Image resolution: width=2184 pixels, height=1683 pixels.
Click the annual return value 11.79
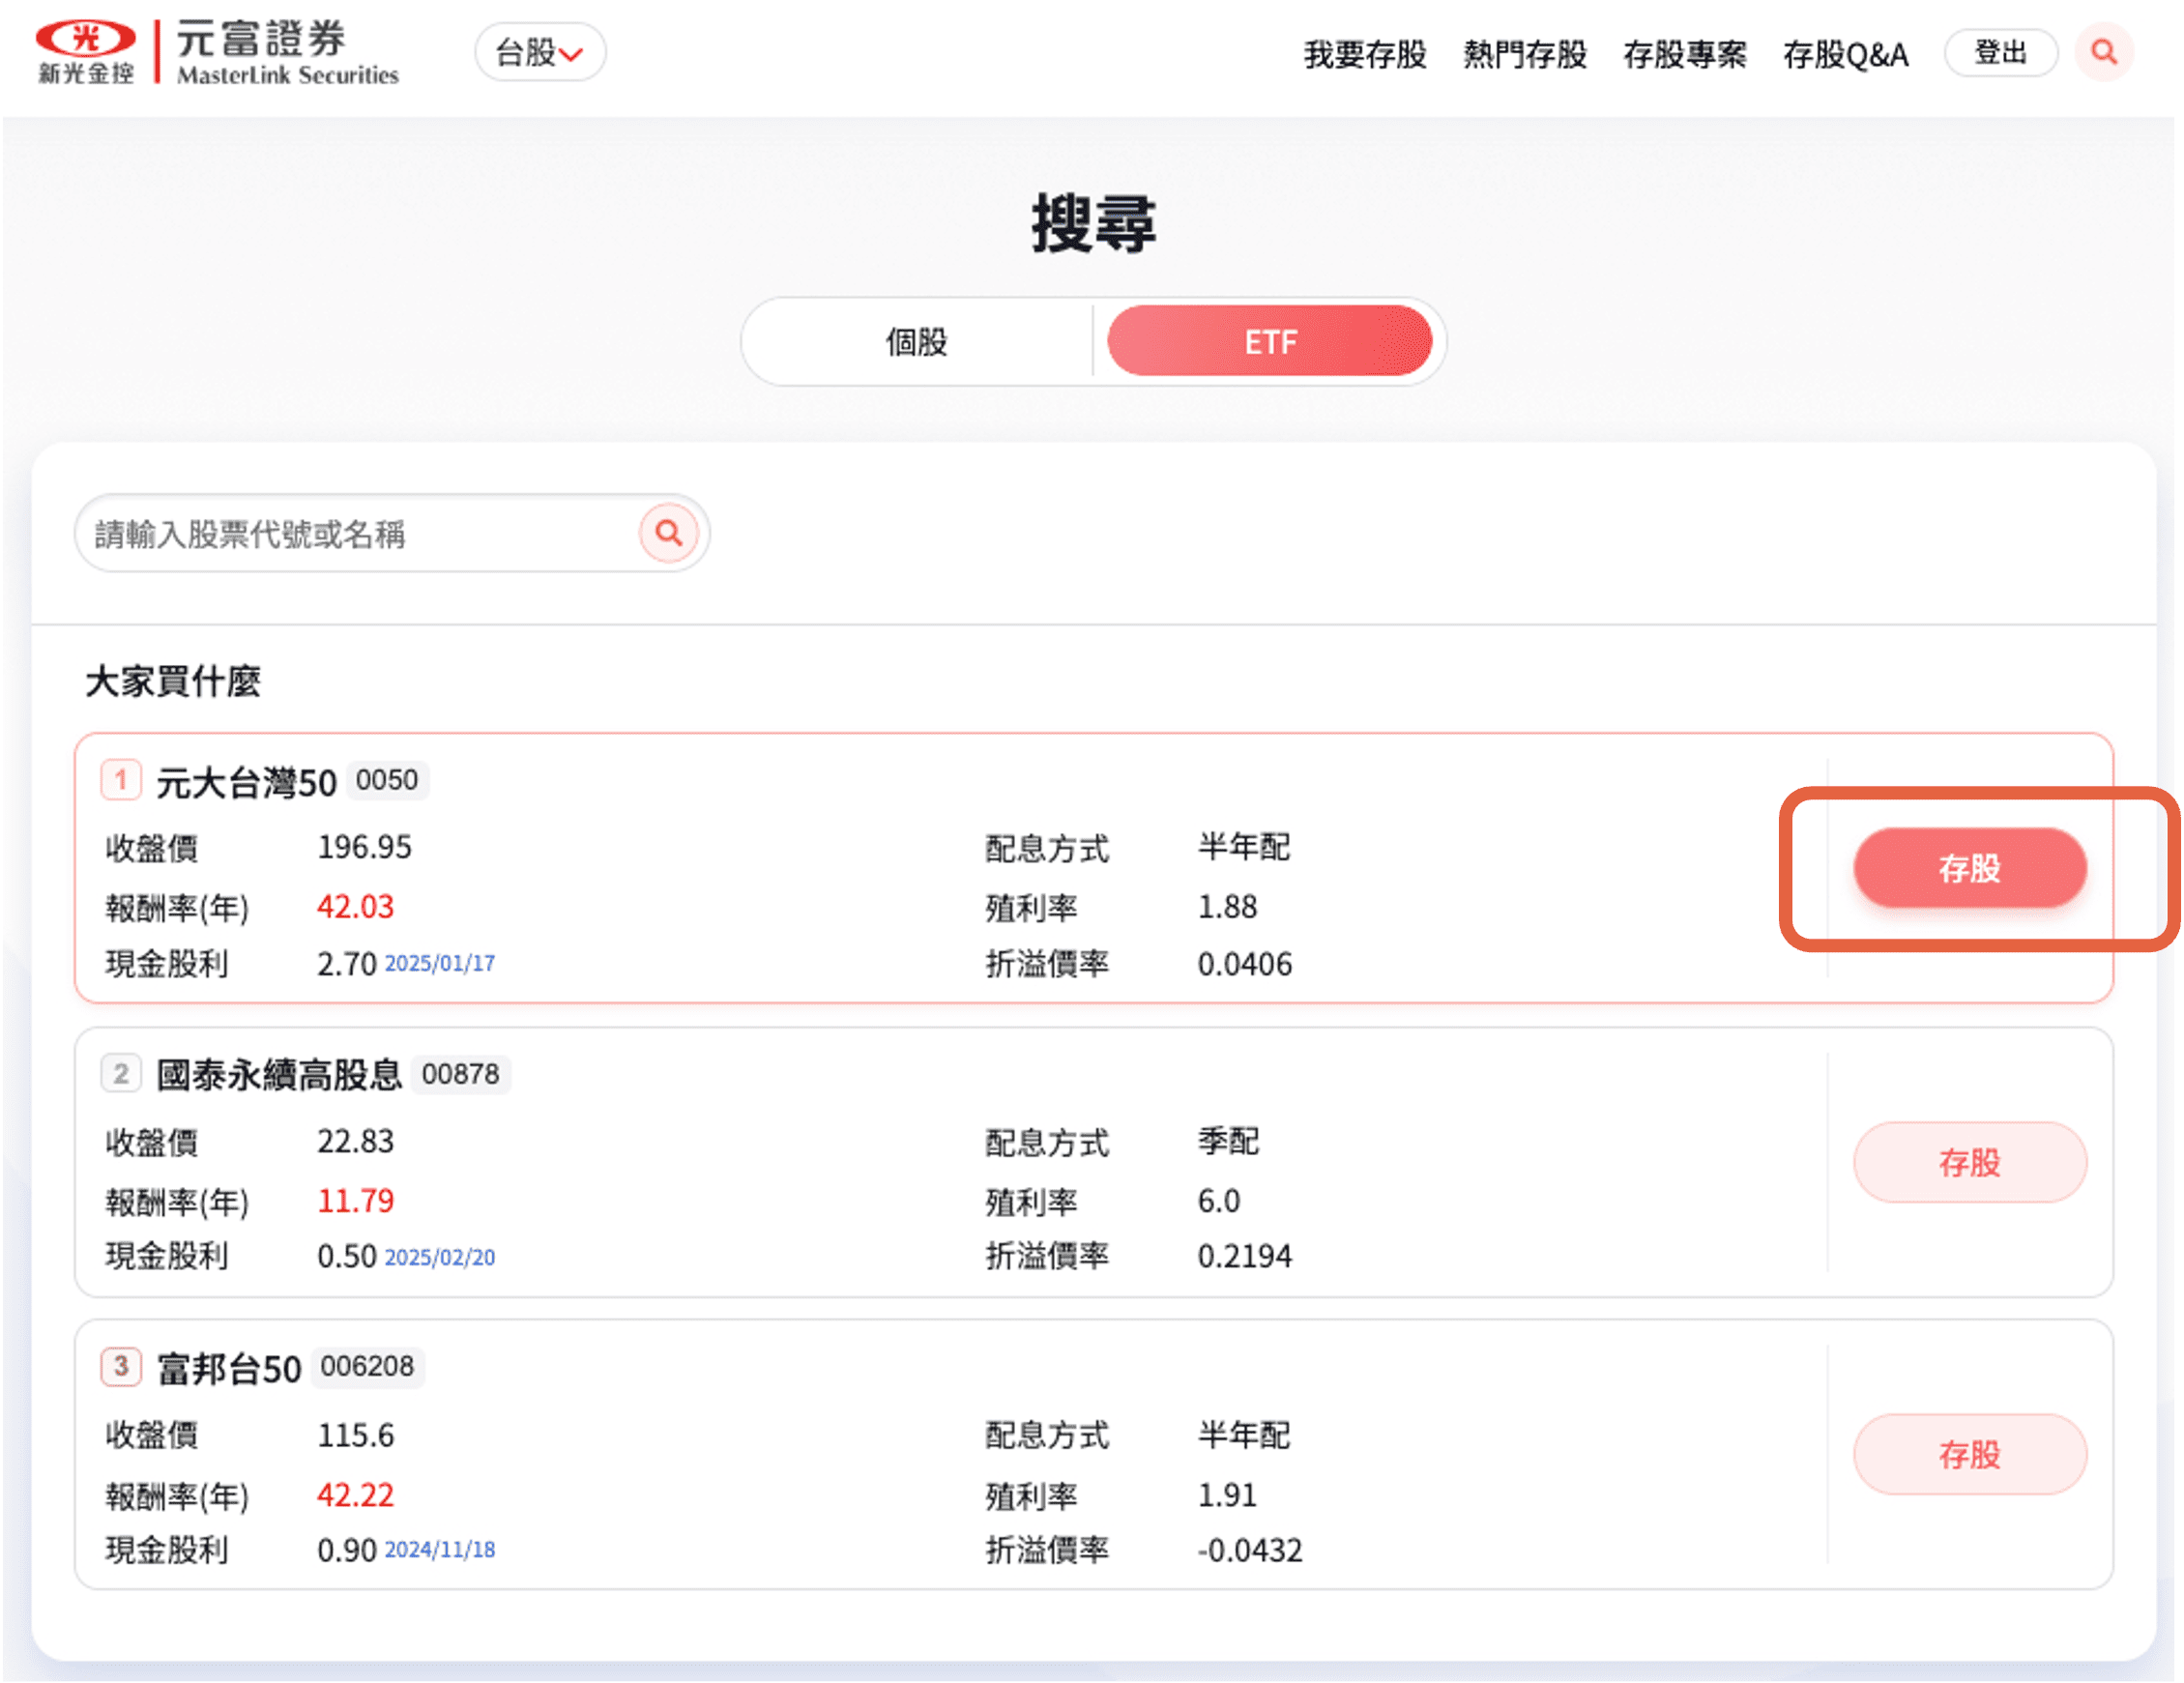(x=356, y=1201)
